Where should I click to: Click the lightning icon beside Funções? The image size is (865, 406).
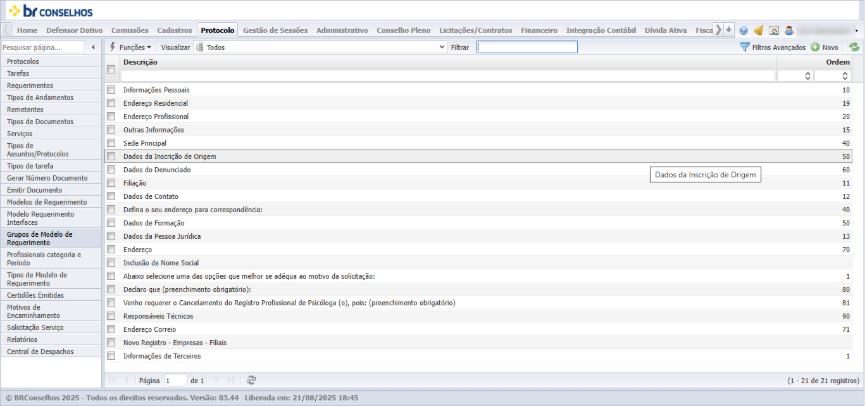click(x=113, y=47)
